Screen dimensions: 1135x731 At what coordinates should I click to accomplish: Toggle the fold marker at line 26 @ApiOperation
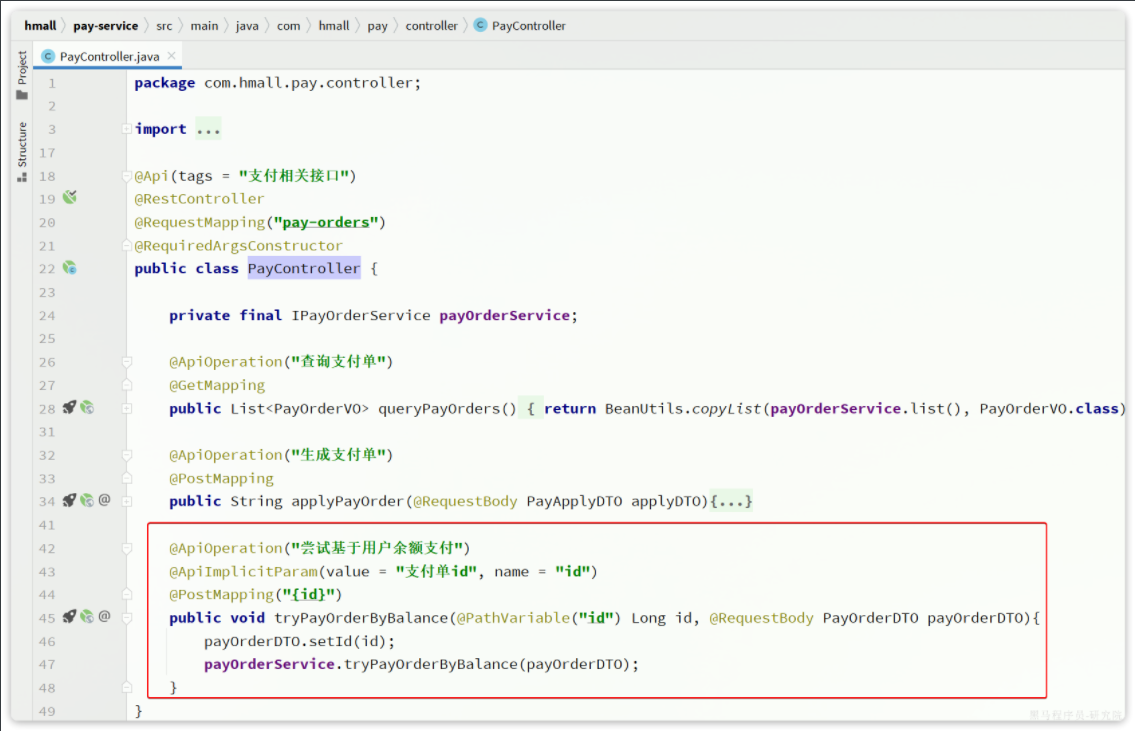coord(127,362)
